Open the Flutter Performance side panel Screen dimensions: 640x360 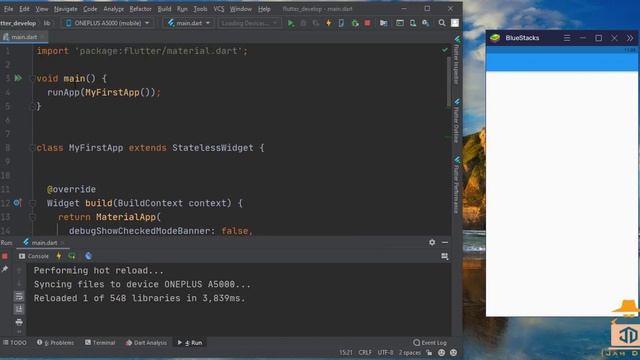(x=457, y=185)
